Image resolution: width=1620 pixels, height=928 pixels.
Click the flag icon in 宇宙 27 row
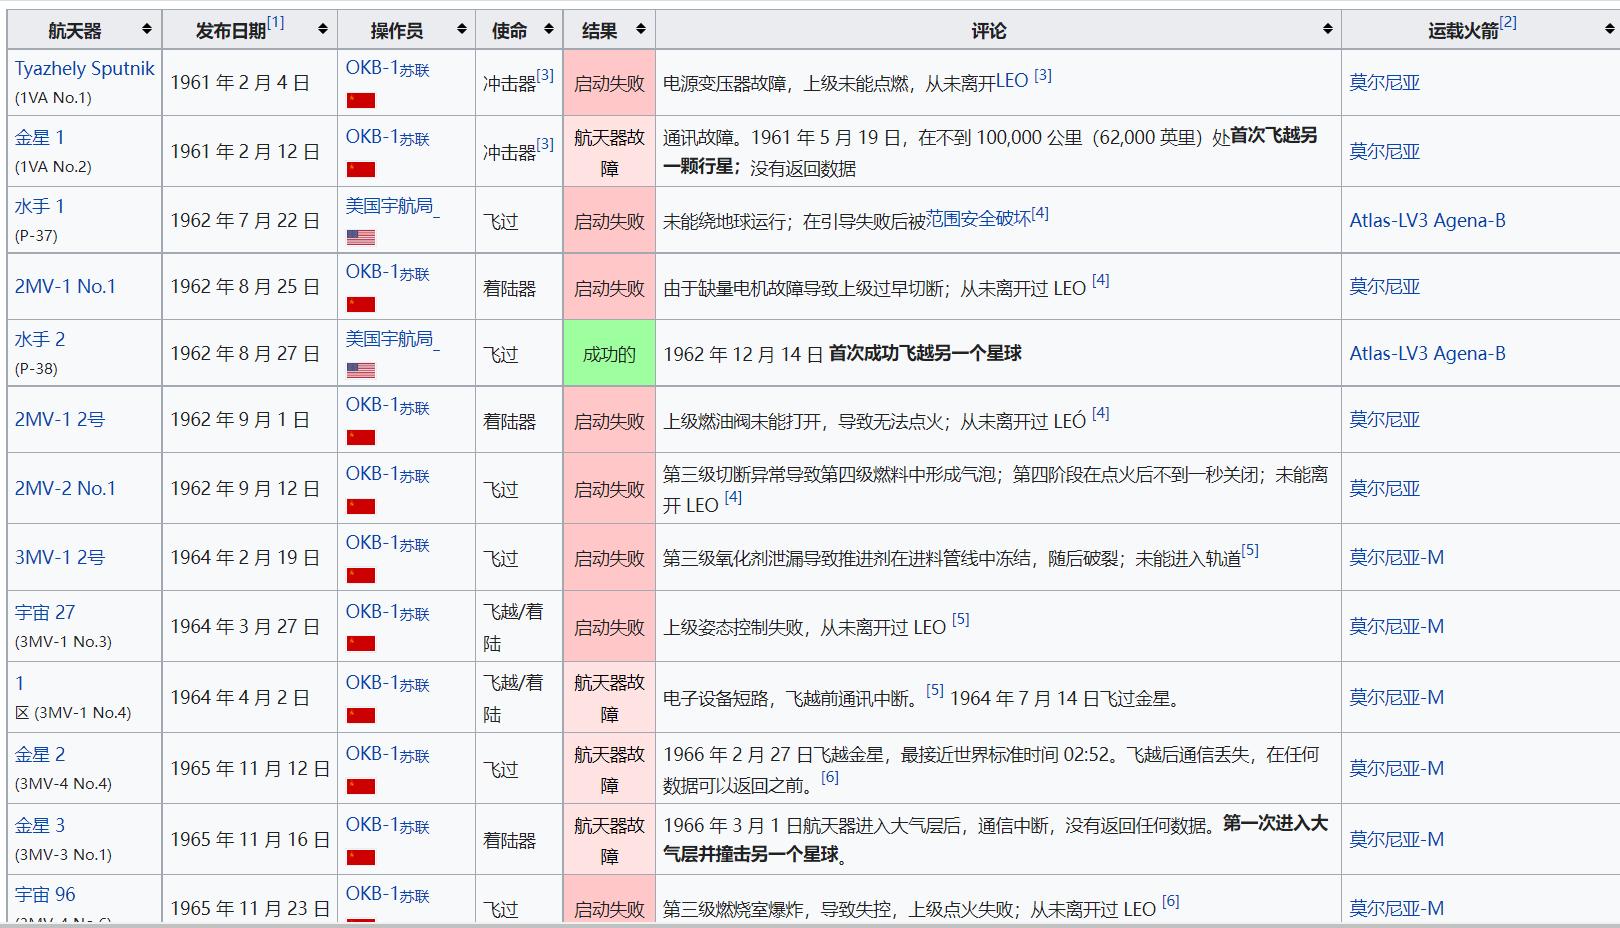point(360,644)
